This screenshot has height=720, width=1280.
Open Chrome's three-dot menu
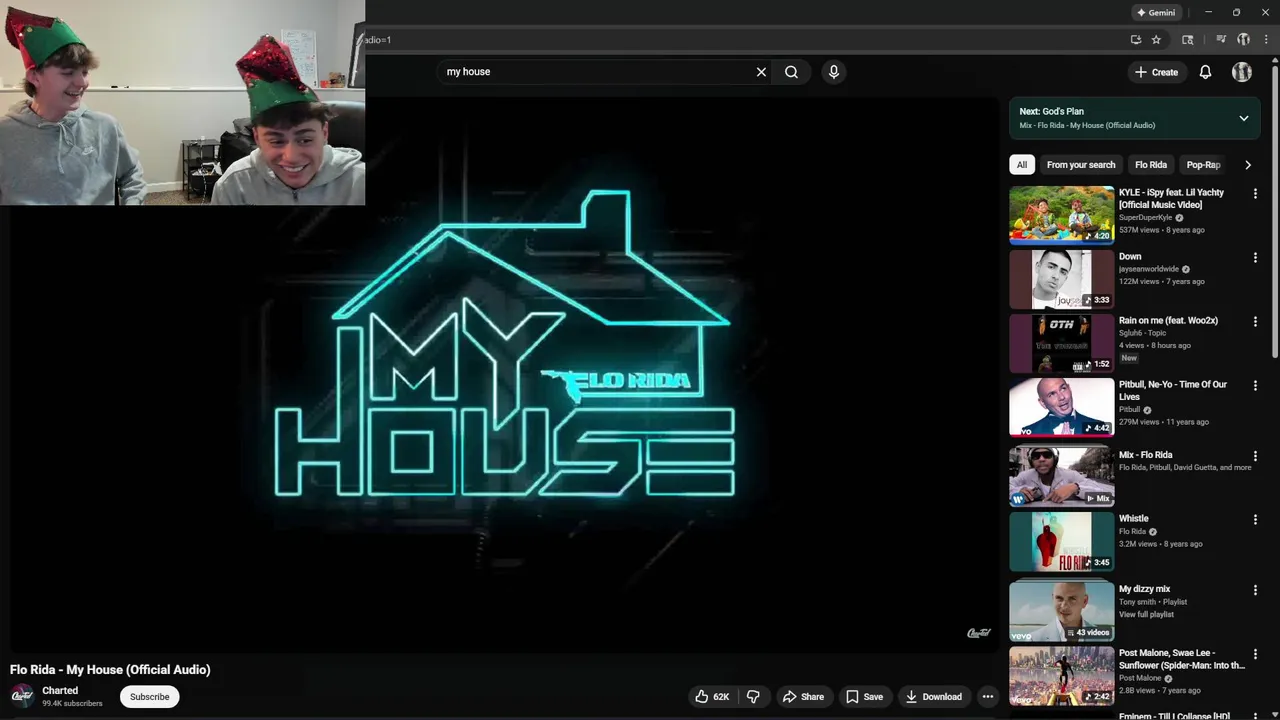click(x=1266, y=40)
